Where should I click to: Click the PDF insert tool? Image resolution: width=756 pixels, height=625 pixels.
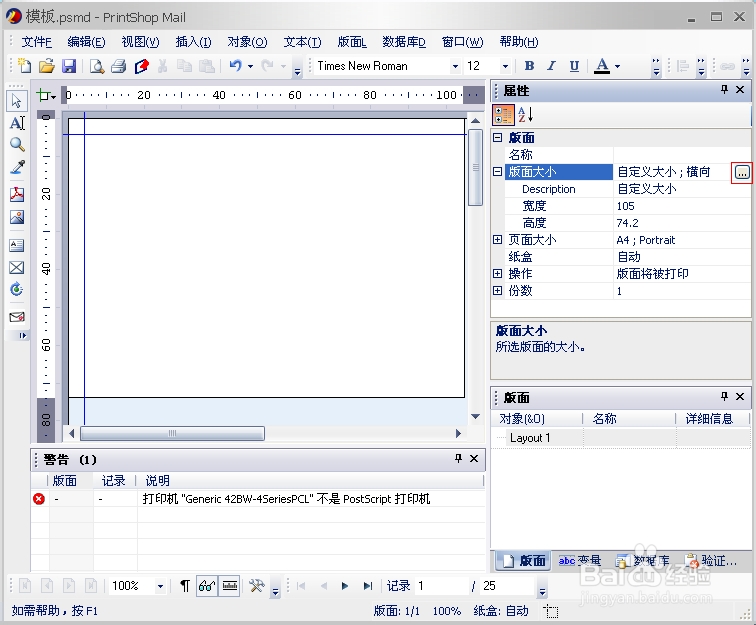pos(16,194)
